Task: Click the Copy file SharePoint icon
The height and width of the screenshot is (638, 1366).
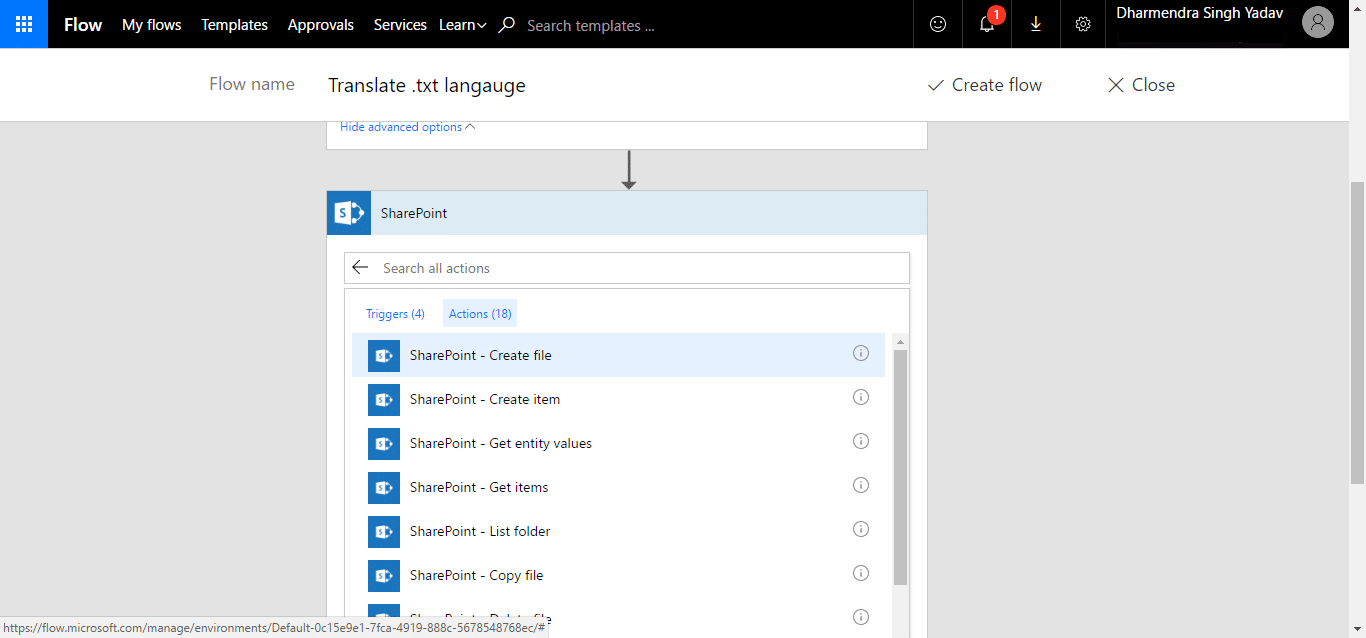Action: click(384, 576)
